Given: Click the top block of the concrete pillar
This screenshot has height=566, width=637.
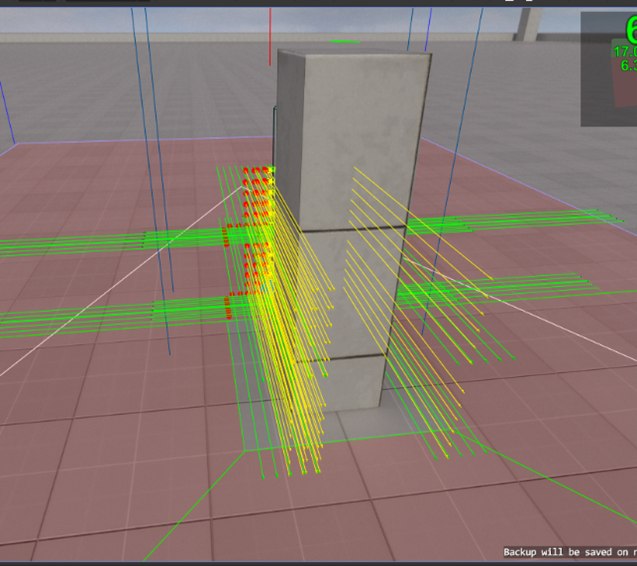Looking at the screenshot, I should [353, 138].
